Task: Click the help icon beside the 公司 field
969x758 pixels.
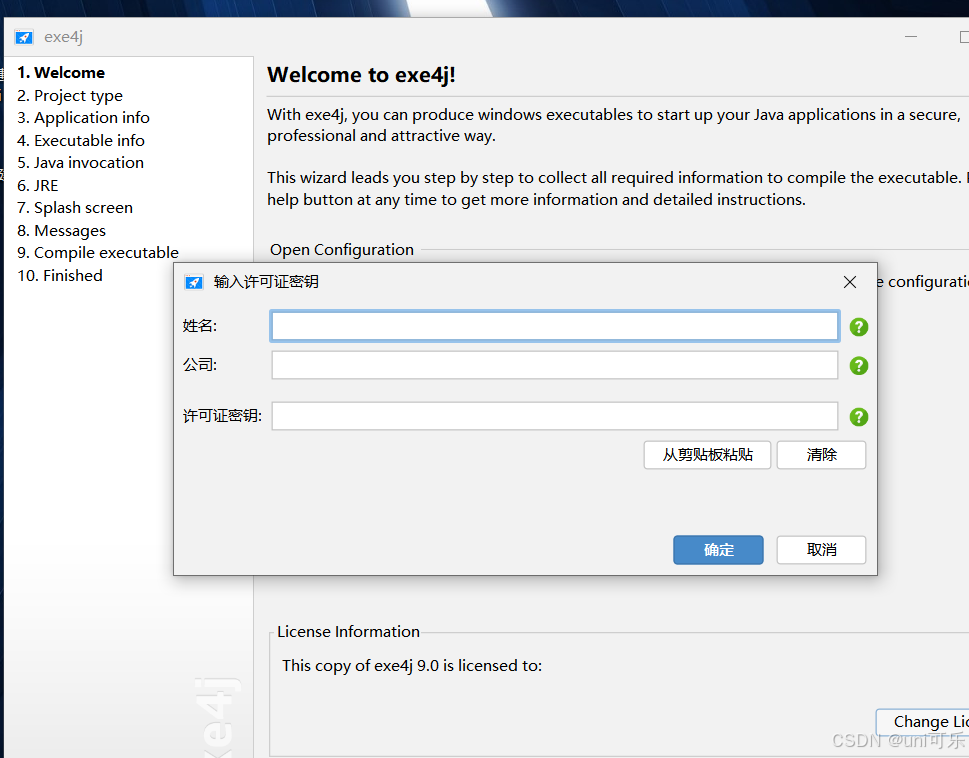Action: [x=858, y=366]
